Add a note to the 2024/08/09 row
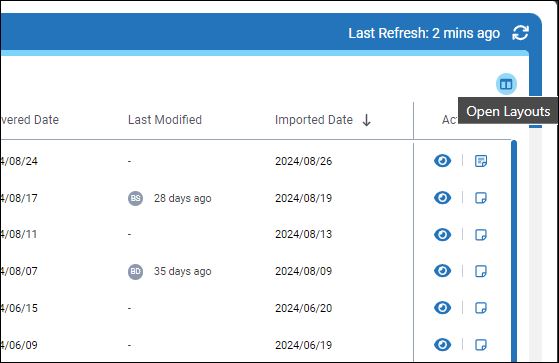559x363 pixels. [481, 271]
